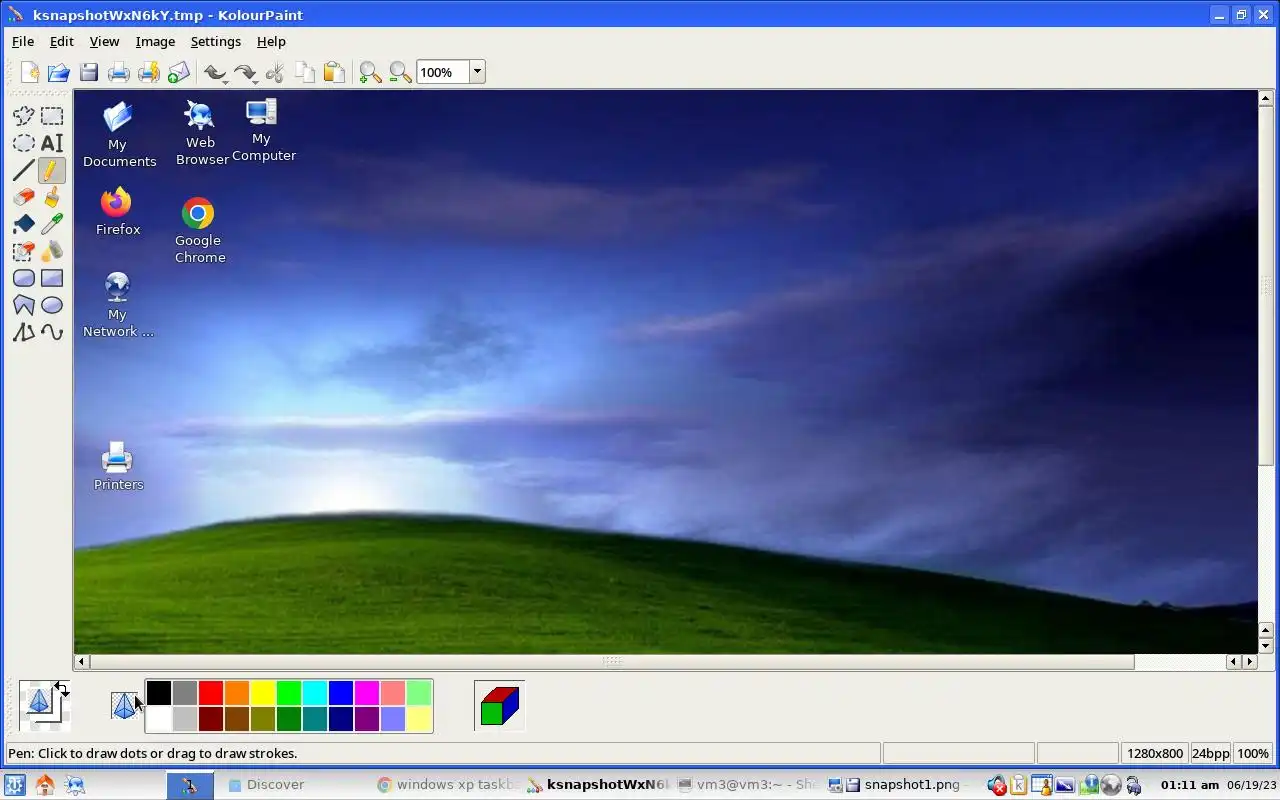This screenshot has width=1280, height=800.
Task: Pick the magenta color swatch
Action: (x=366, y=692)
